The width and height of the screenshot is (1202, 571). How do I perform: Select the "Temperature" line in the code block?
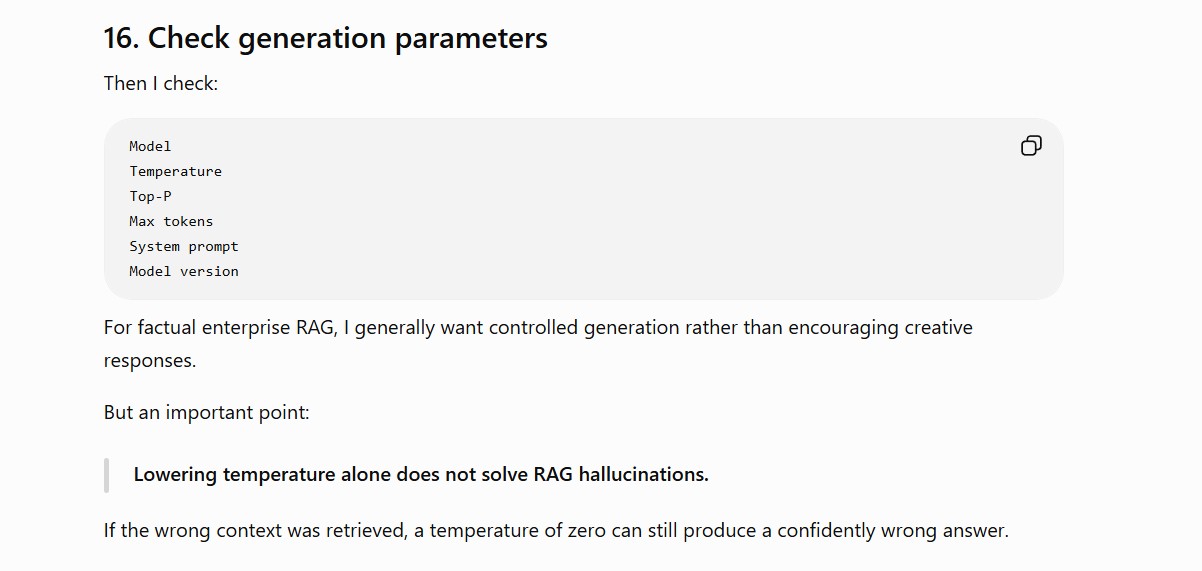click(175, 171)
